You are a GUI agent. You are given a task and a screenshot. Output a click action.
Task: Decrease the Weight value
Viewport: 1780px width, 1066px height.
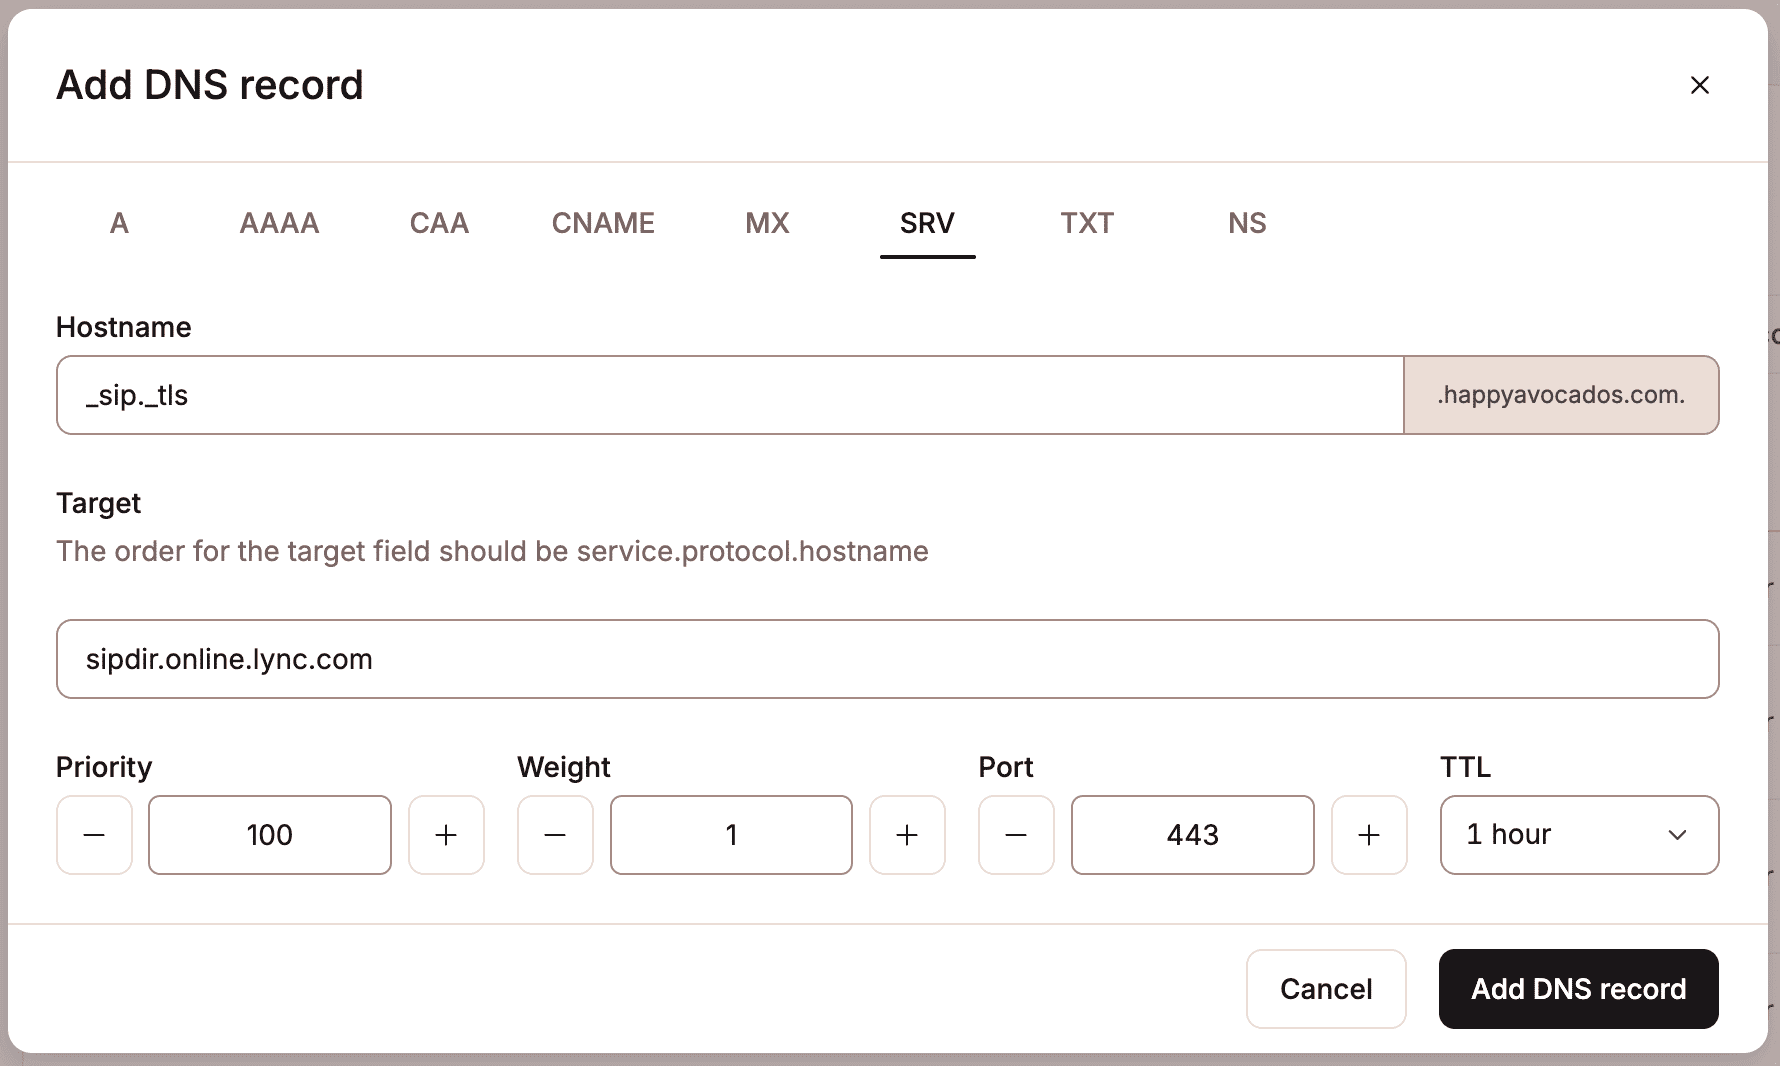pyautogui.click(x=555, y=835)
